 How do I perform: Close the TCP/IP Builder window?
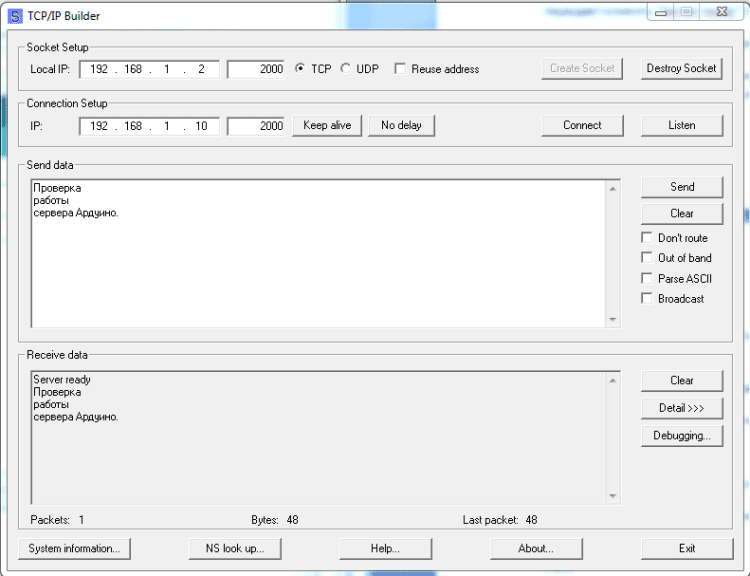click(x=722, y=12)
